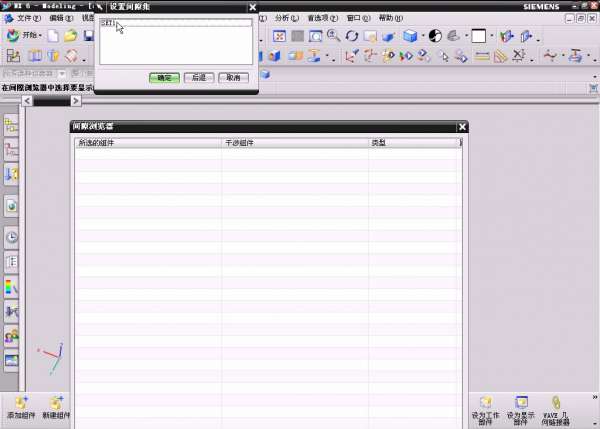This screenshot has width=600, height=429.
Task: Click the 取消 button in the dialog
Action: pyautogui.click(x=232, y=77)
